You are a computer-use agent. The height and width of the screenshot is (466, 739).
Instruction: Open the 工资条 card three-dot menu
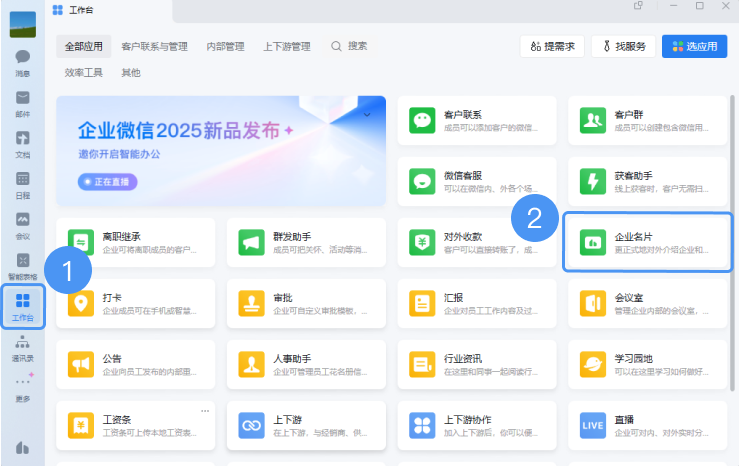[205, 411]
